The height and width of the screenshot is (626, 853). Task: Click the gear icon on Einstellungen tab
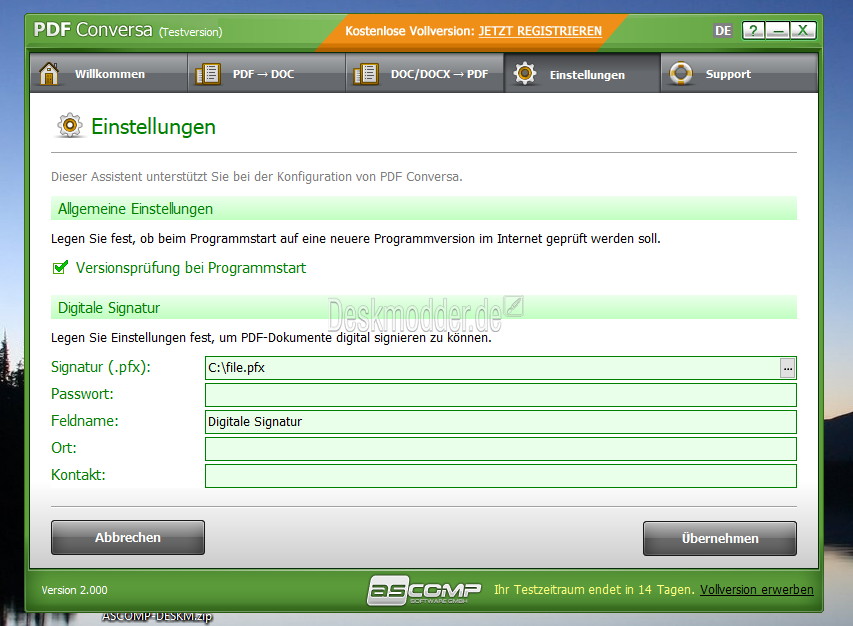525,73
